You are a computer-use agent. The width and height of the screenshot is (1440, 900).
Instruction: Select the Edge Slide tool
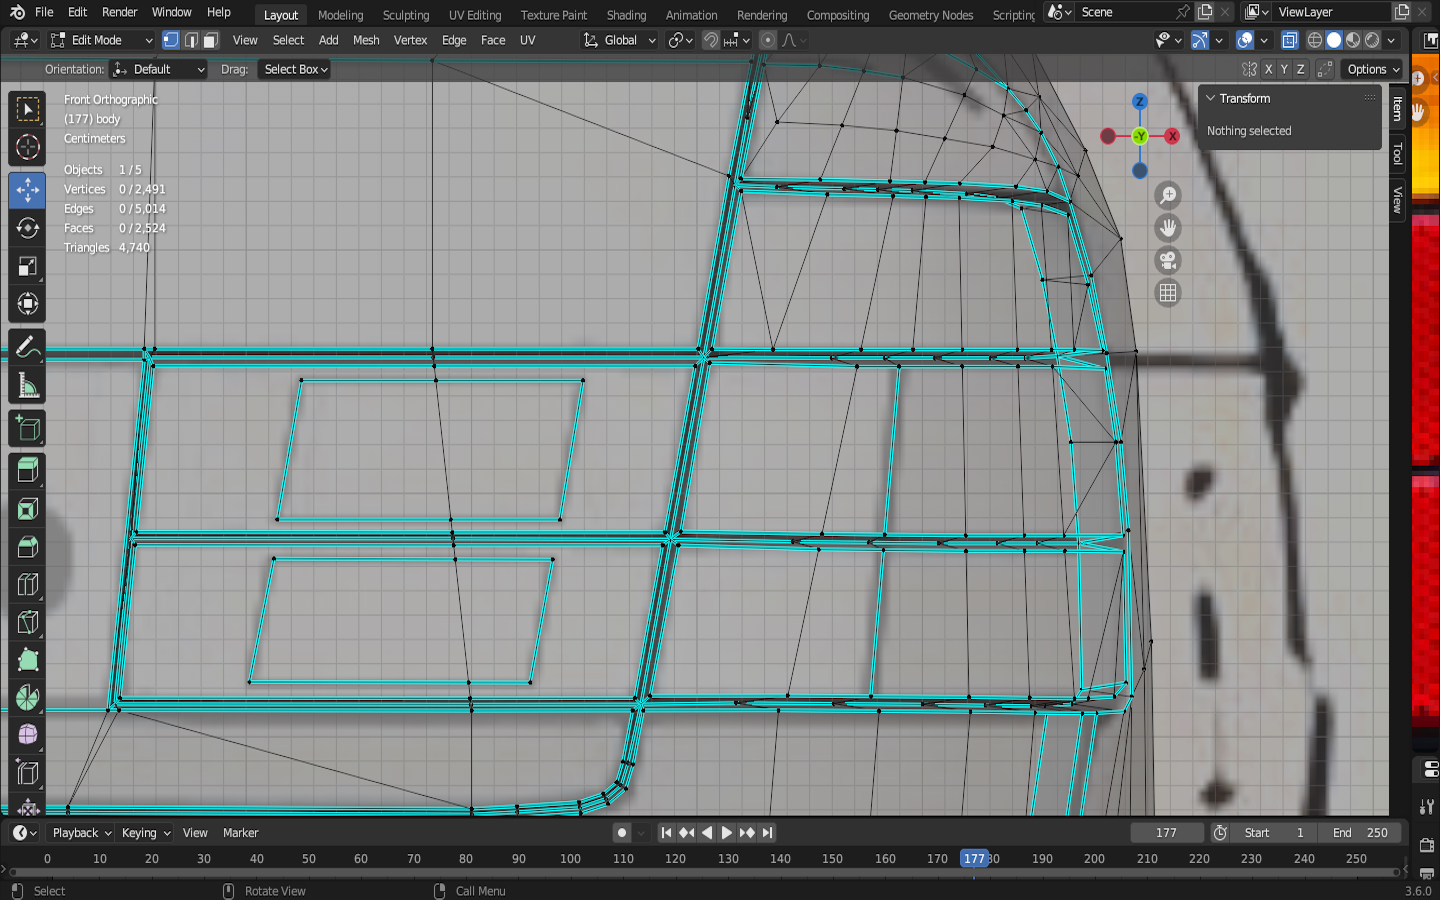pos(27,773)
